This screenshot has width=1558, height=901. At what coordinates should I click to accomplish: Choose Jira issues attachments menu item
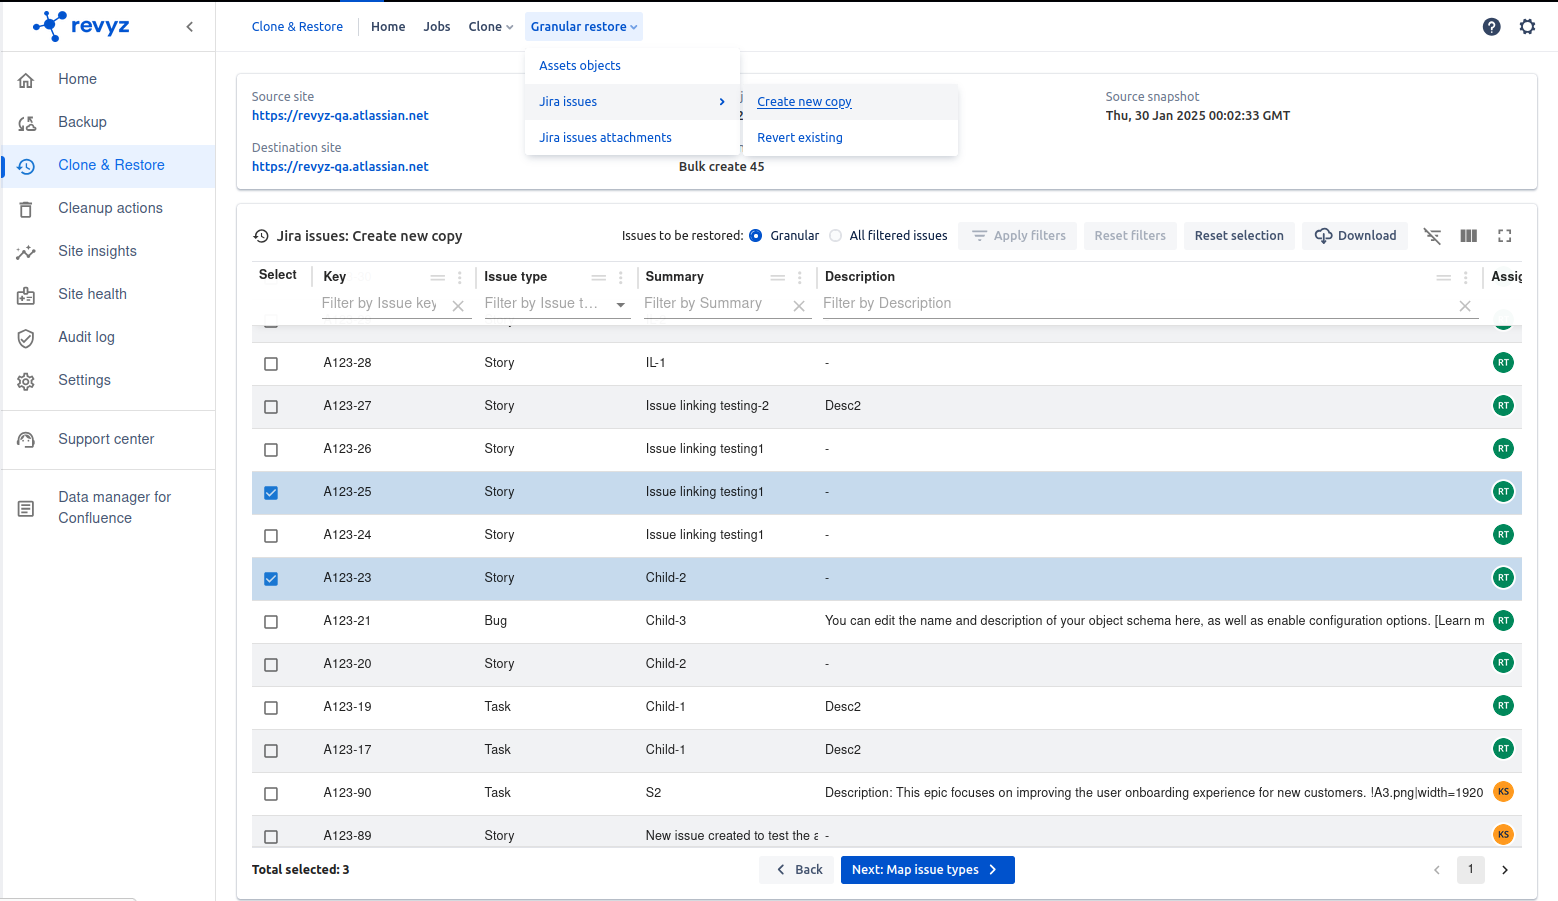point(605,138)
